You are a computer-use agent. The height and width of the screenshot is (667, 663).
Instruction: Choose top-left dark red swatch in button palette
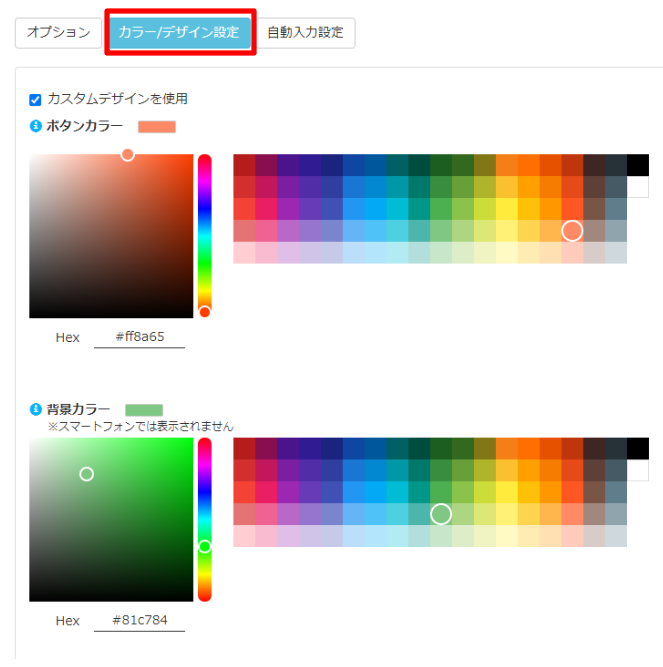click(x=244, y=165)
